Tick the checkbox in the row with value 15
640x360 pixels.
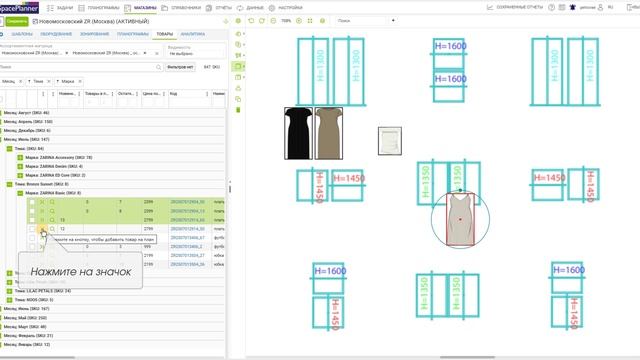click(x=32, y=220)
